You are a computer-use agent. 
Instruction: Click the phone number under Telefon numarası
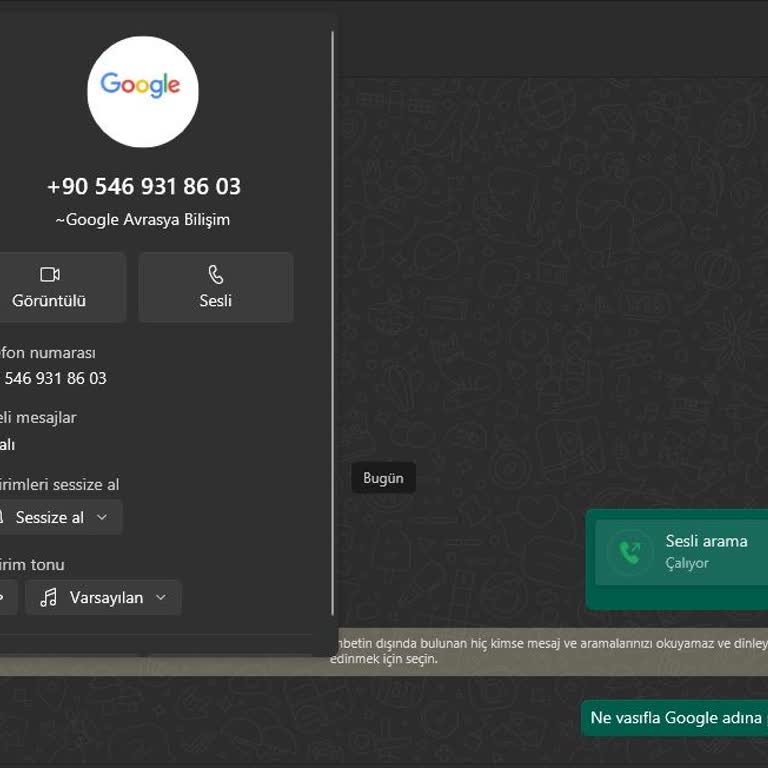(x=54, y=378)
